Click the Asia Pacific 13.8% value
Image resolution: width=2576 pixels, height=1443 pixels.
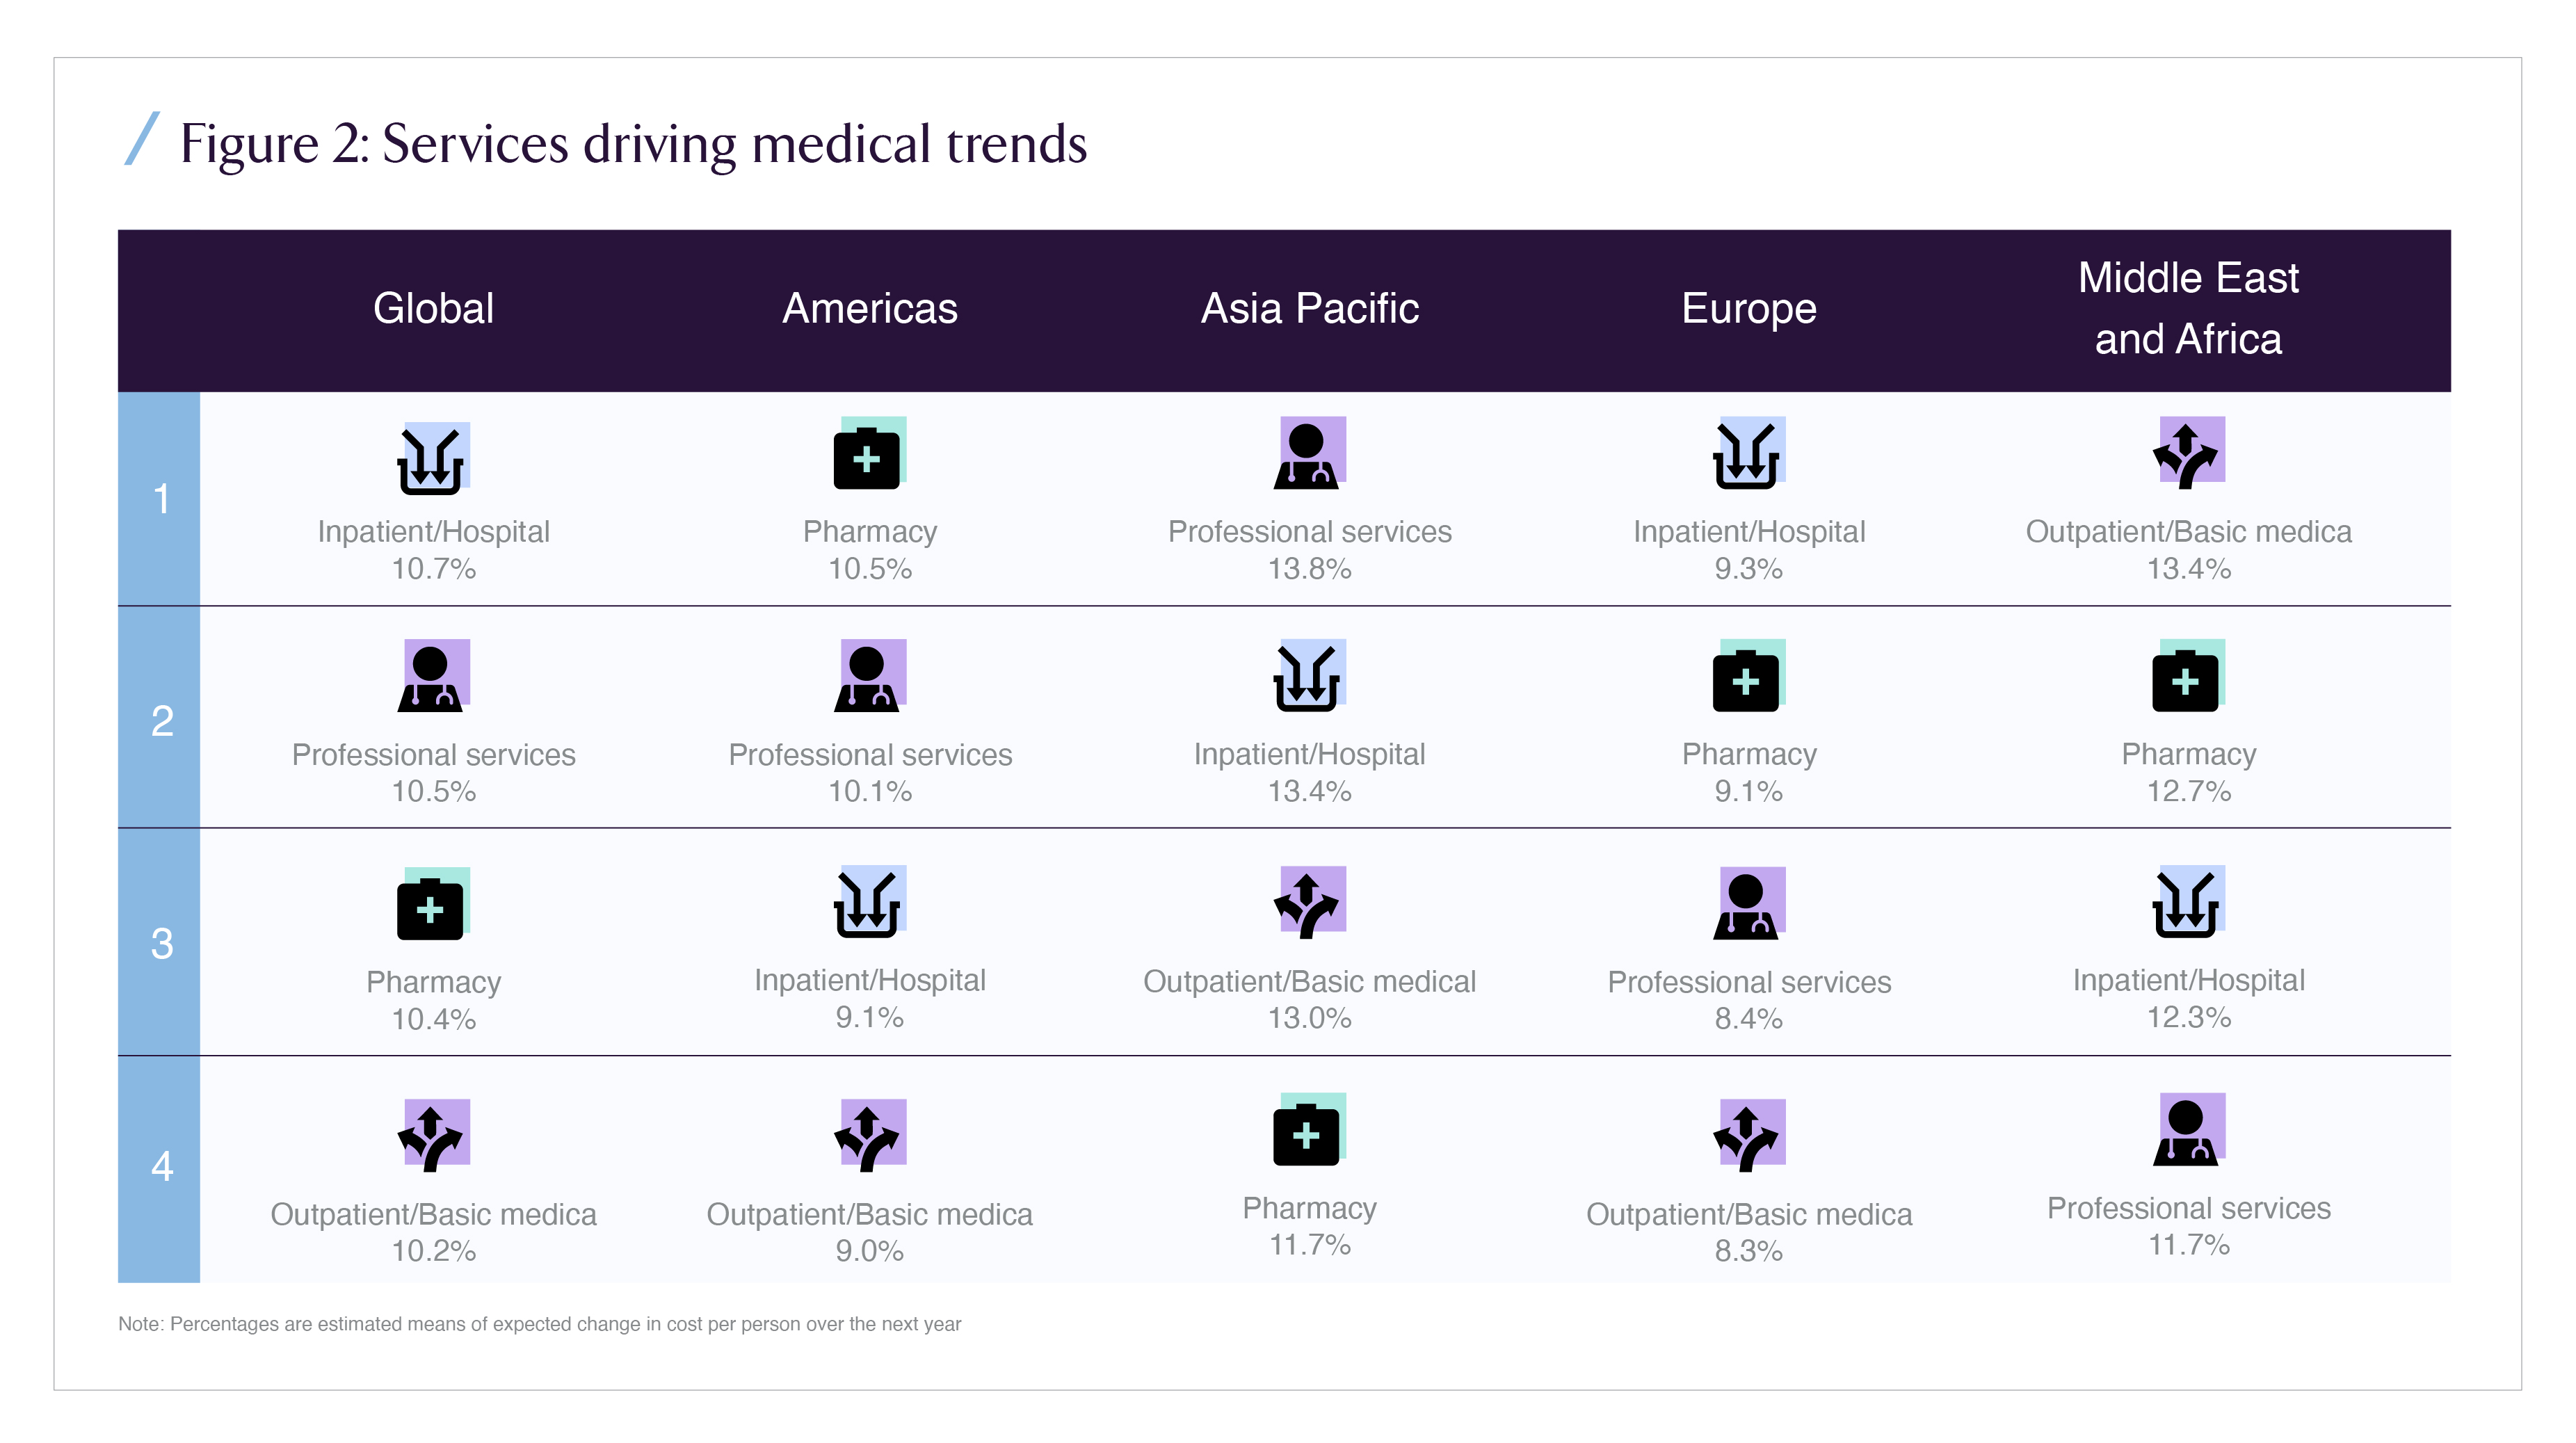1309,569
